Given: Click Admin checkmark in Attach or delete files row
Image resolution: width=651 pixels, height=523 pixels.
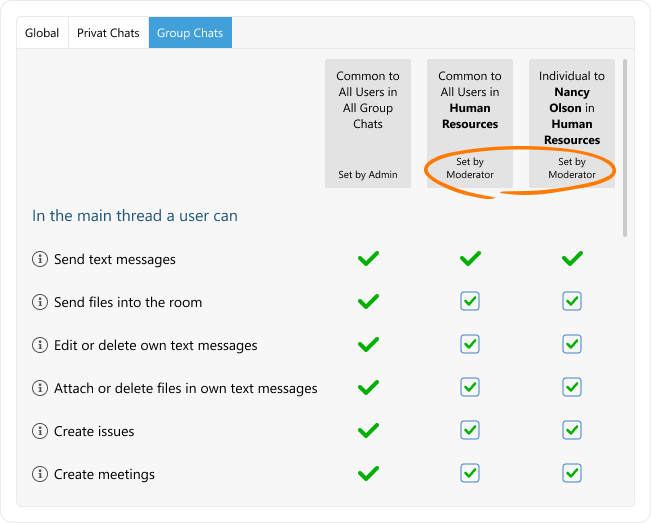Looking at the screenshot, I should (x=368, y=387).
